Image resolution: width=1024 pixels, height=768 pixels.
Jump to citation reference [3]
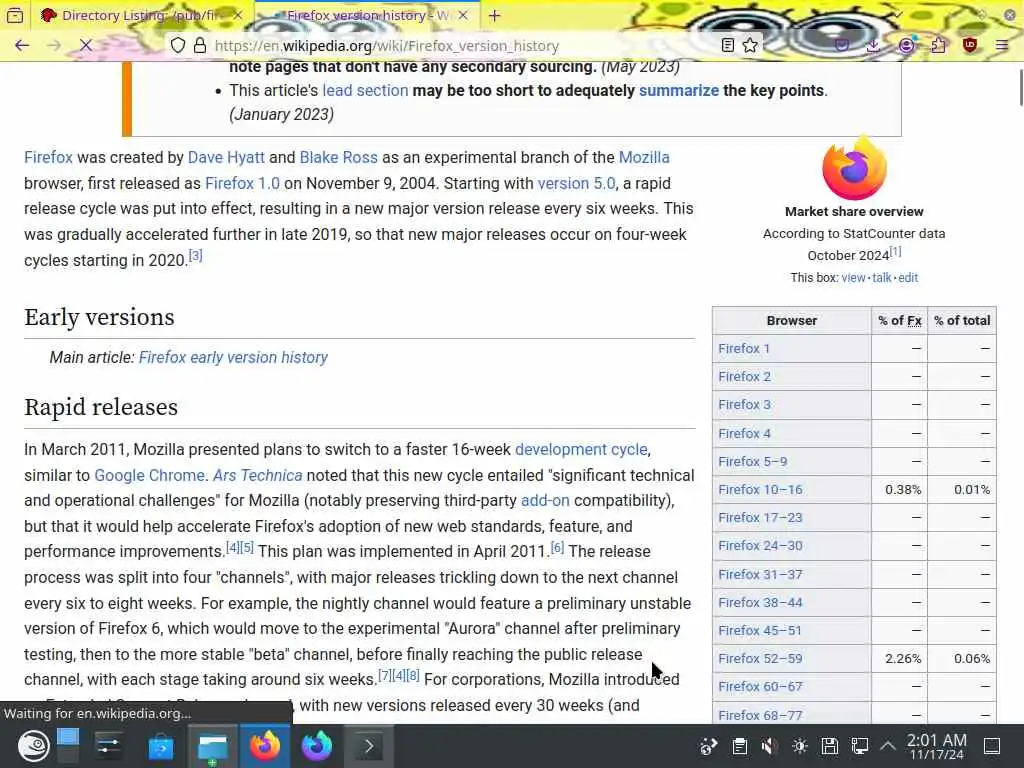coord(195,255)
